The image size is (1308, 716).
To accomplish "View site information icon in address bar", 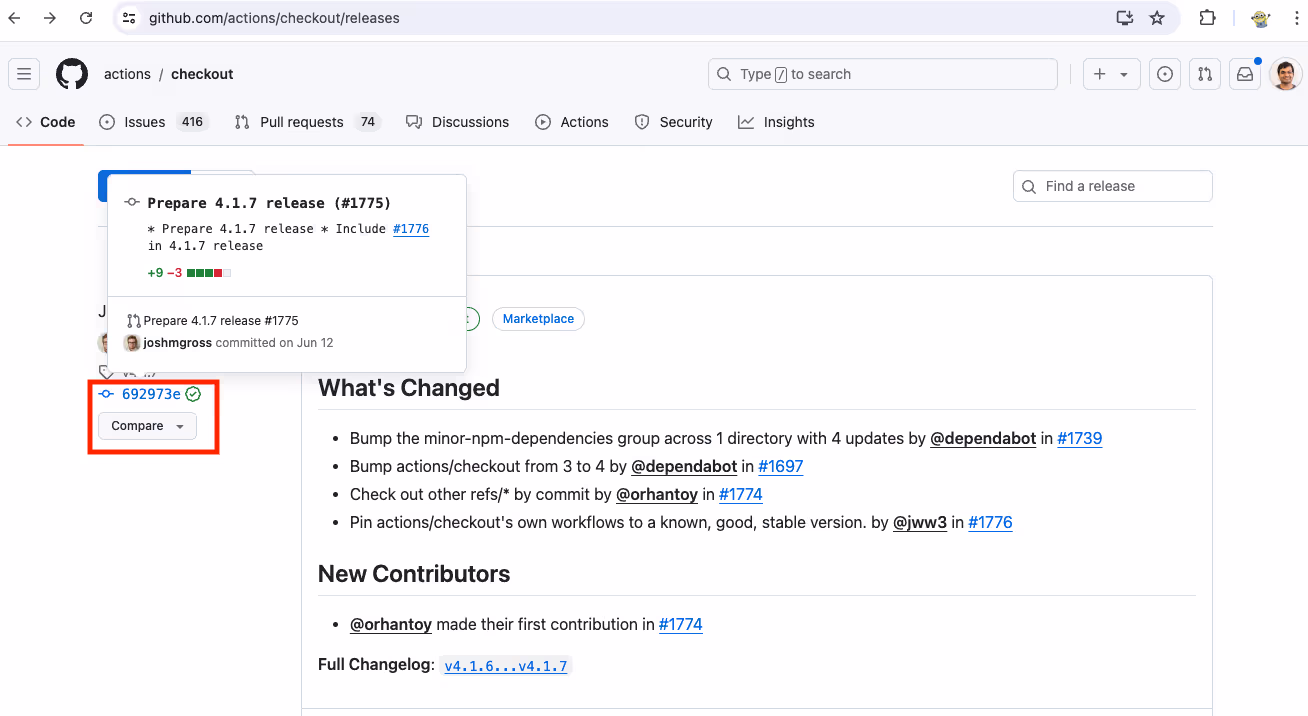I will [x=127, y=18].
